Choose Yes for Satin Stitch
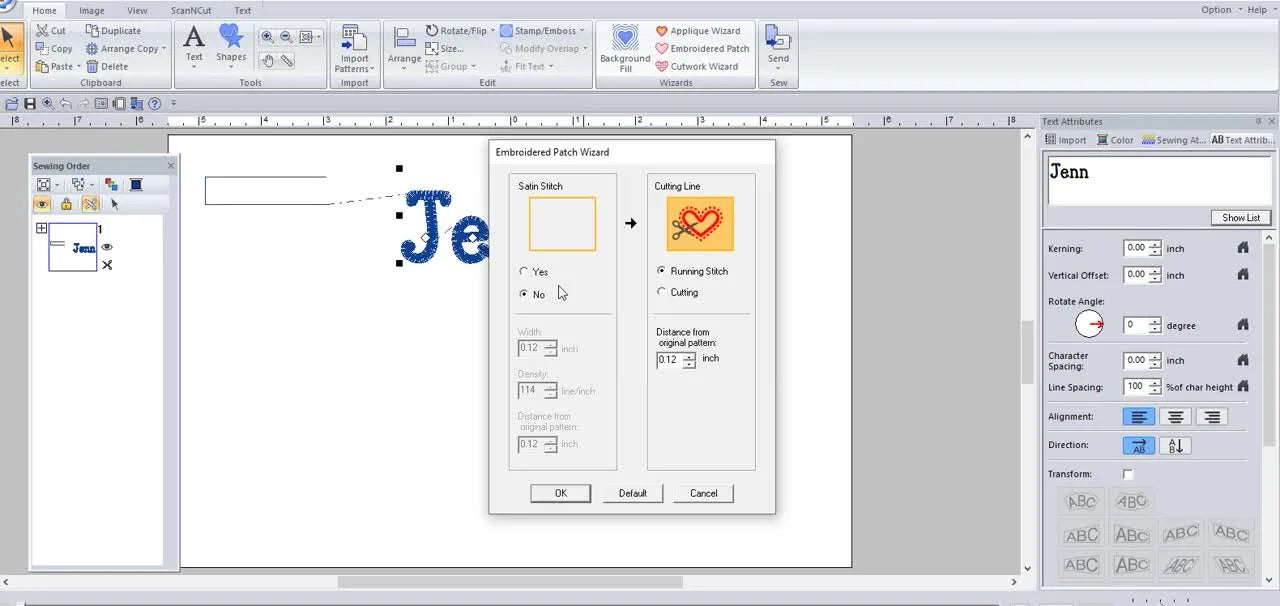Viewport: 1280px width, 606px height. coord(524,272)
